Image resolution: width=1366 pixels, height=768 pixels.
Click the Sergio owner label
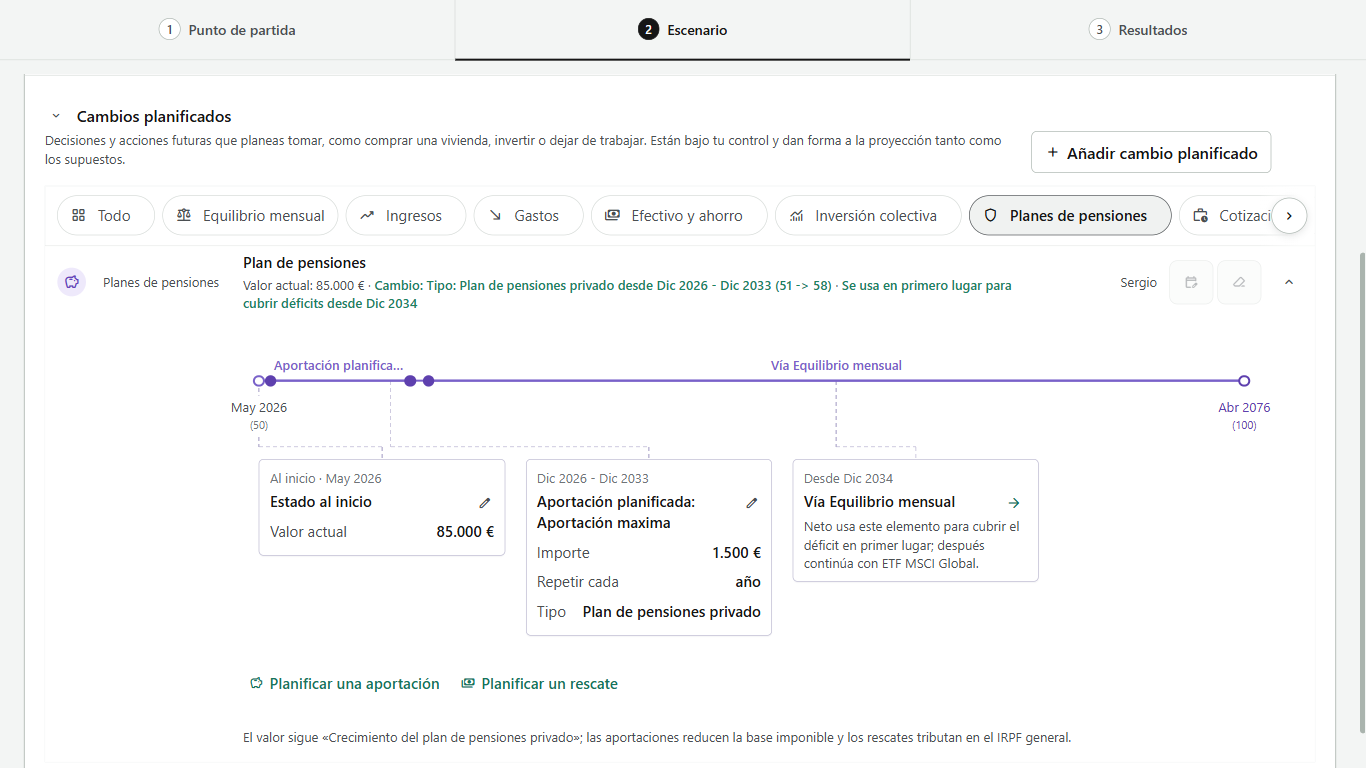1138,283
